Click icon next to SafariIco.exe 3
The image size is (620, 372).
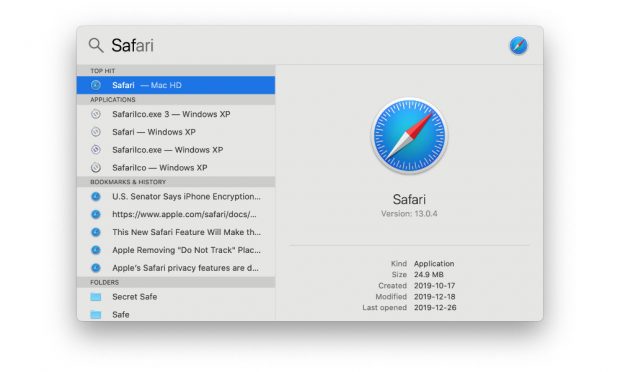click(96, 114)
